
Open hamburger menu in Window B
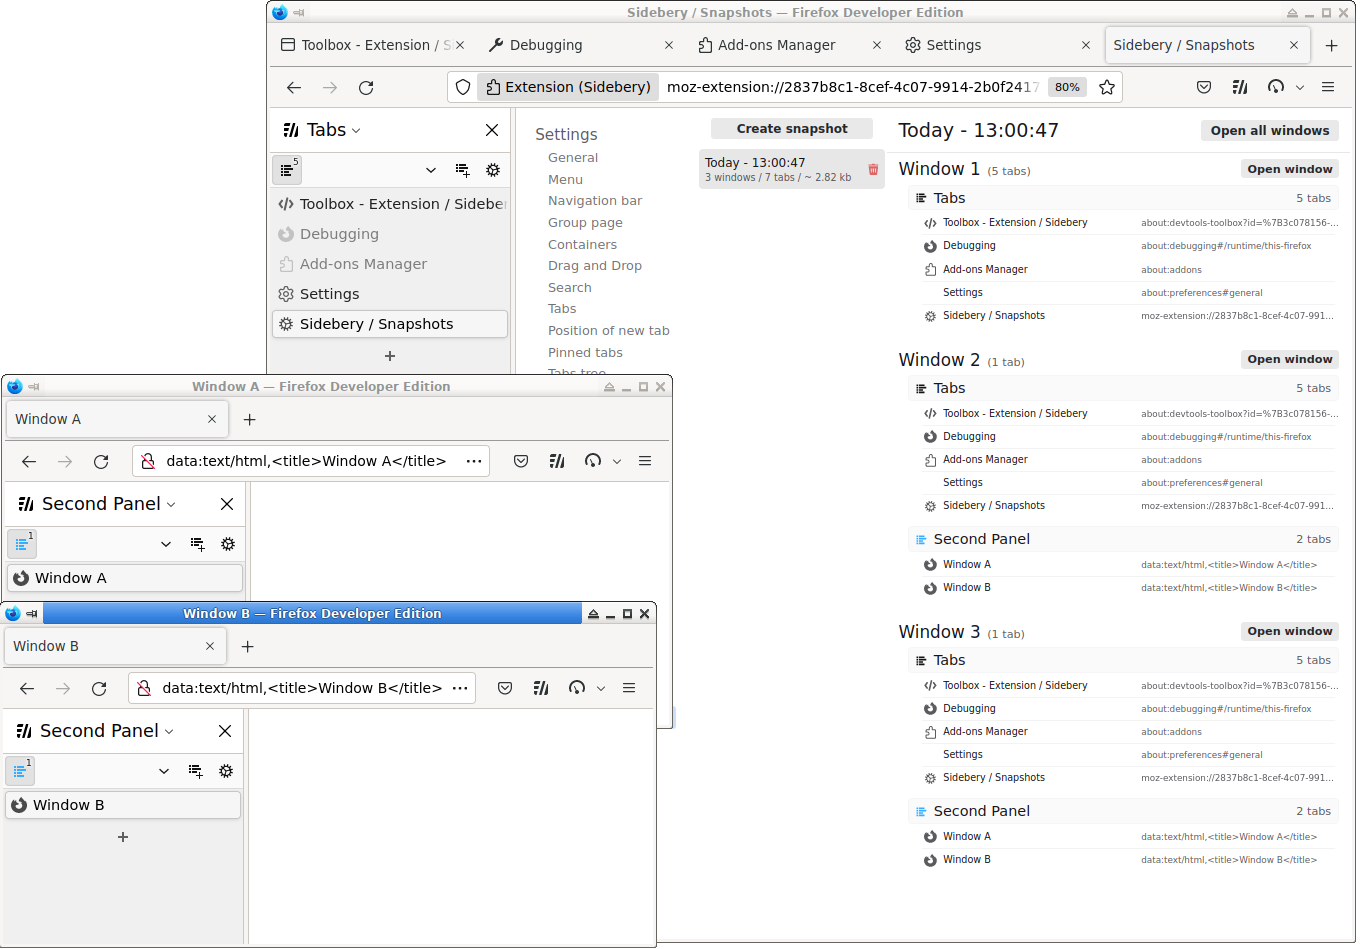coord(629,688)
